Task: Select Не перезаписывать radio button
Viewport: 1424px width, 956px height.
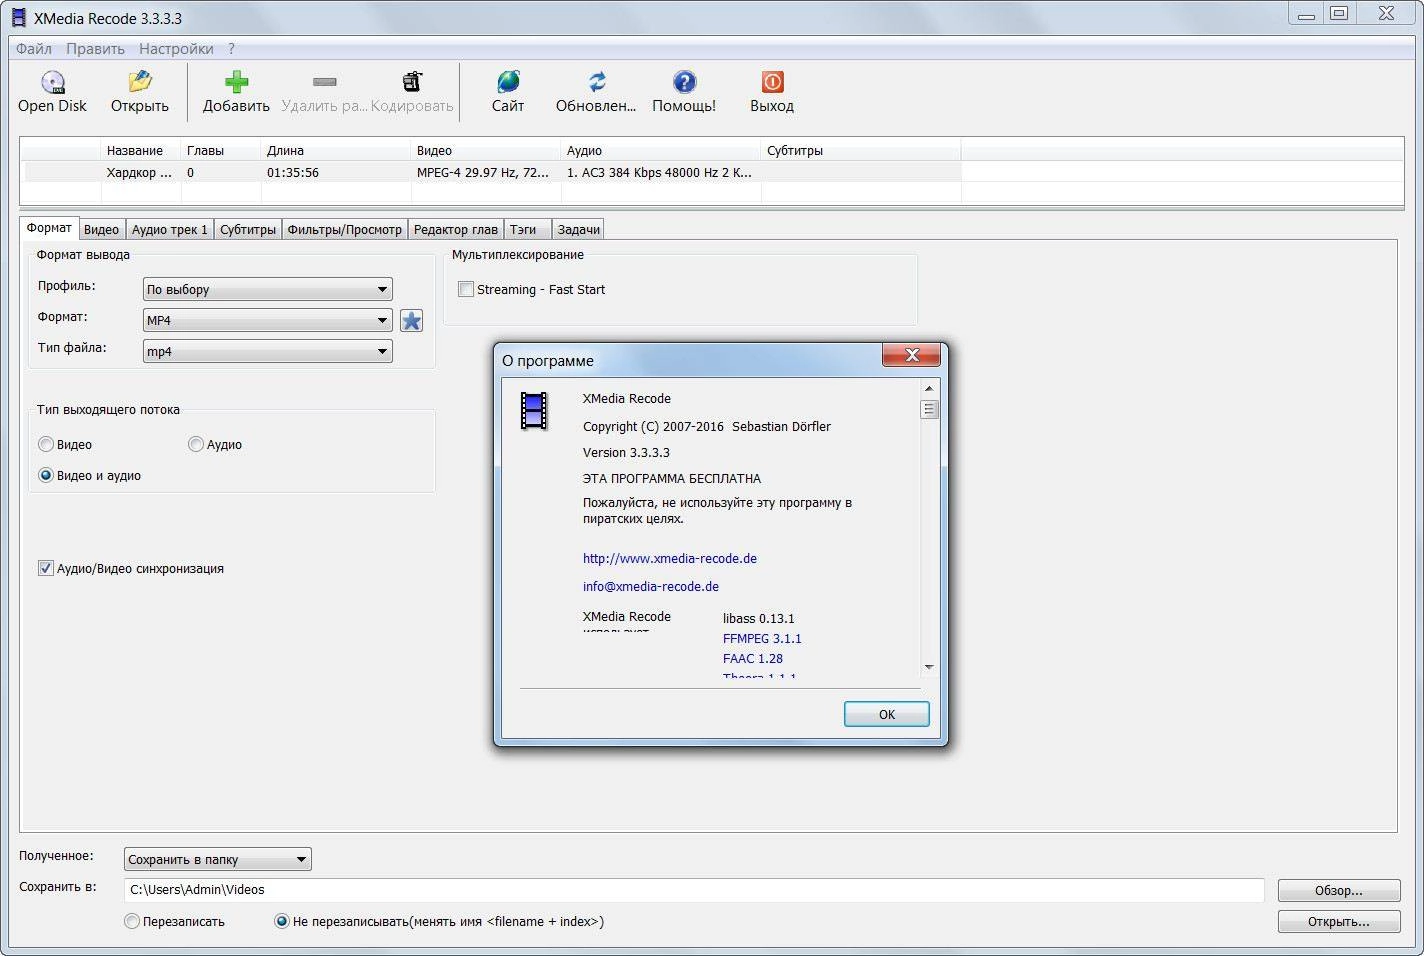Action: pos(282,921)
